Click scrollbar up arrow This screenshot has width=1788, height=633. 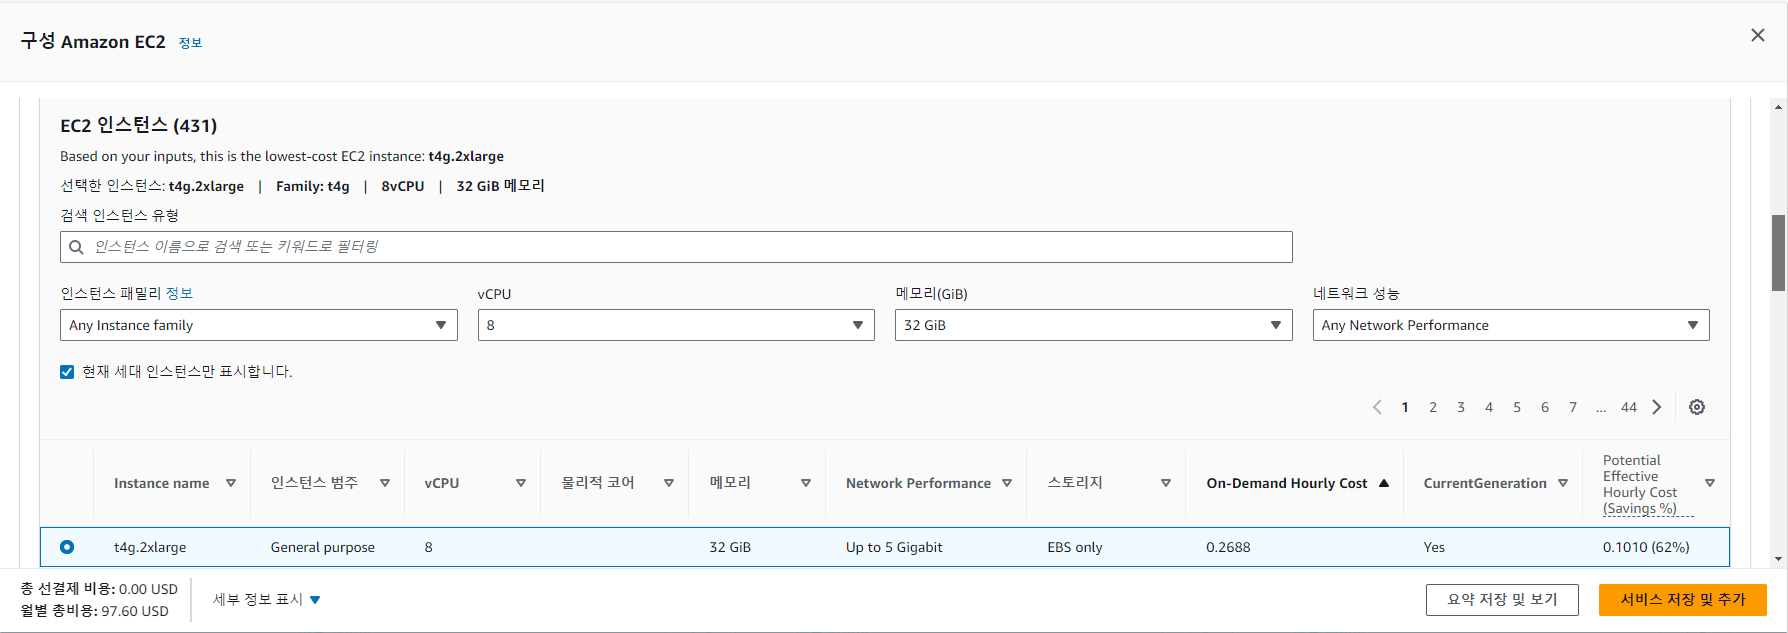point(1779,106)
